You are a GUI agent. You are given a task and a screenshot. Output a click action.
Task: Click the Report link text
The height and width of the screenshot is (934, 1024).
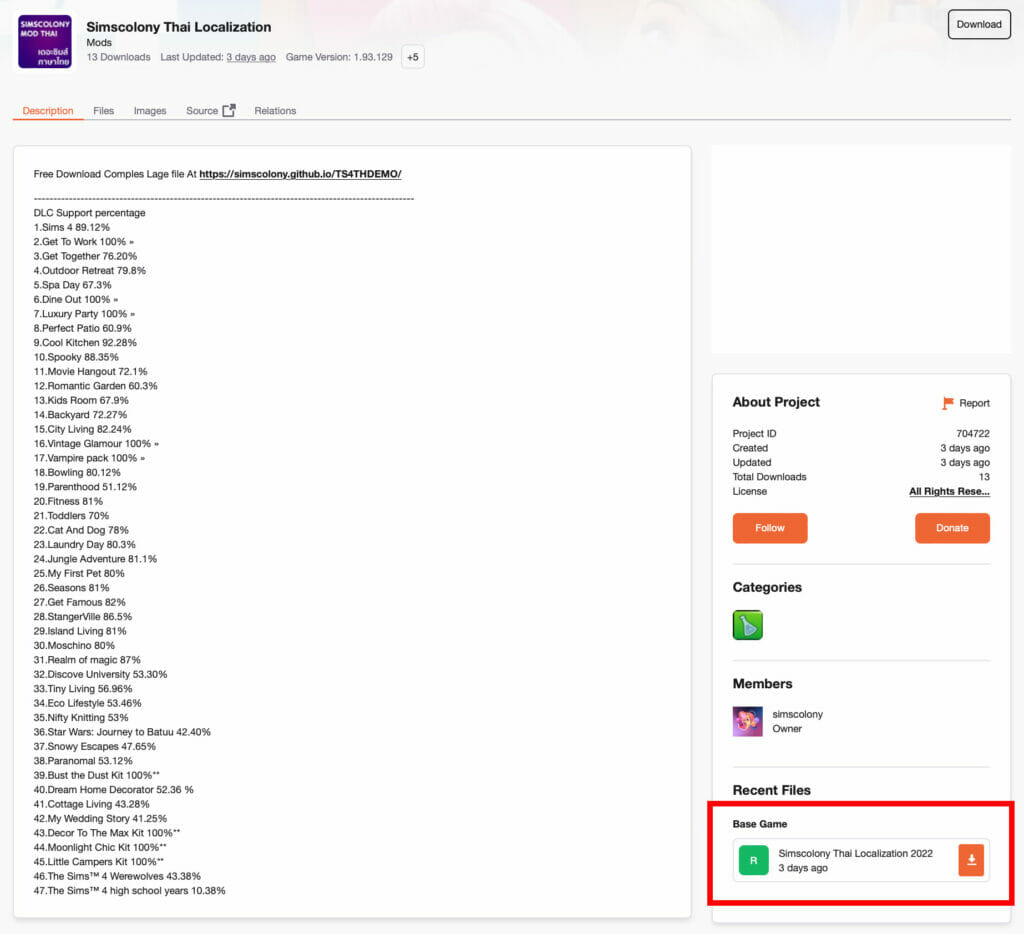click(x=974, y=403)
